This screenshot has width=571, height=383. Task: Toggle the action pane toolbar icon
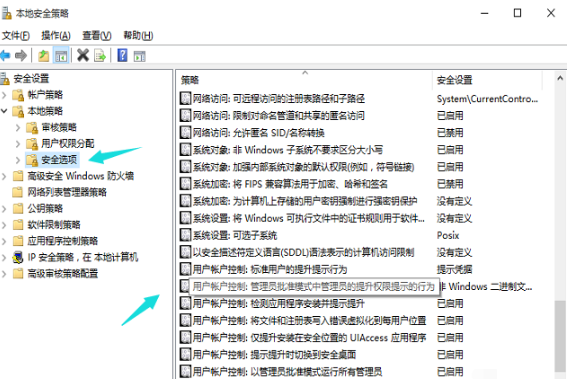tap(139, 56)
